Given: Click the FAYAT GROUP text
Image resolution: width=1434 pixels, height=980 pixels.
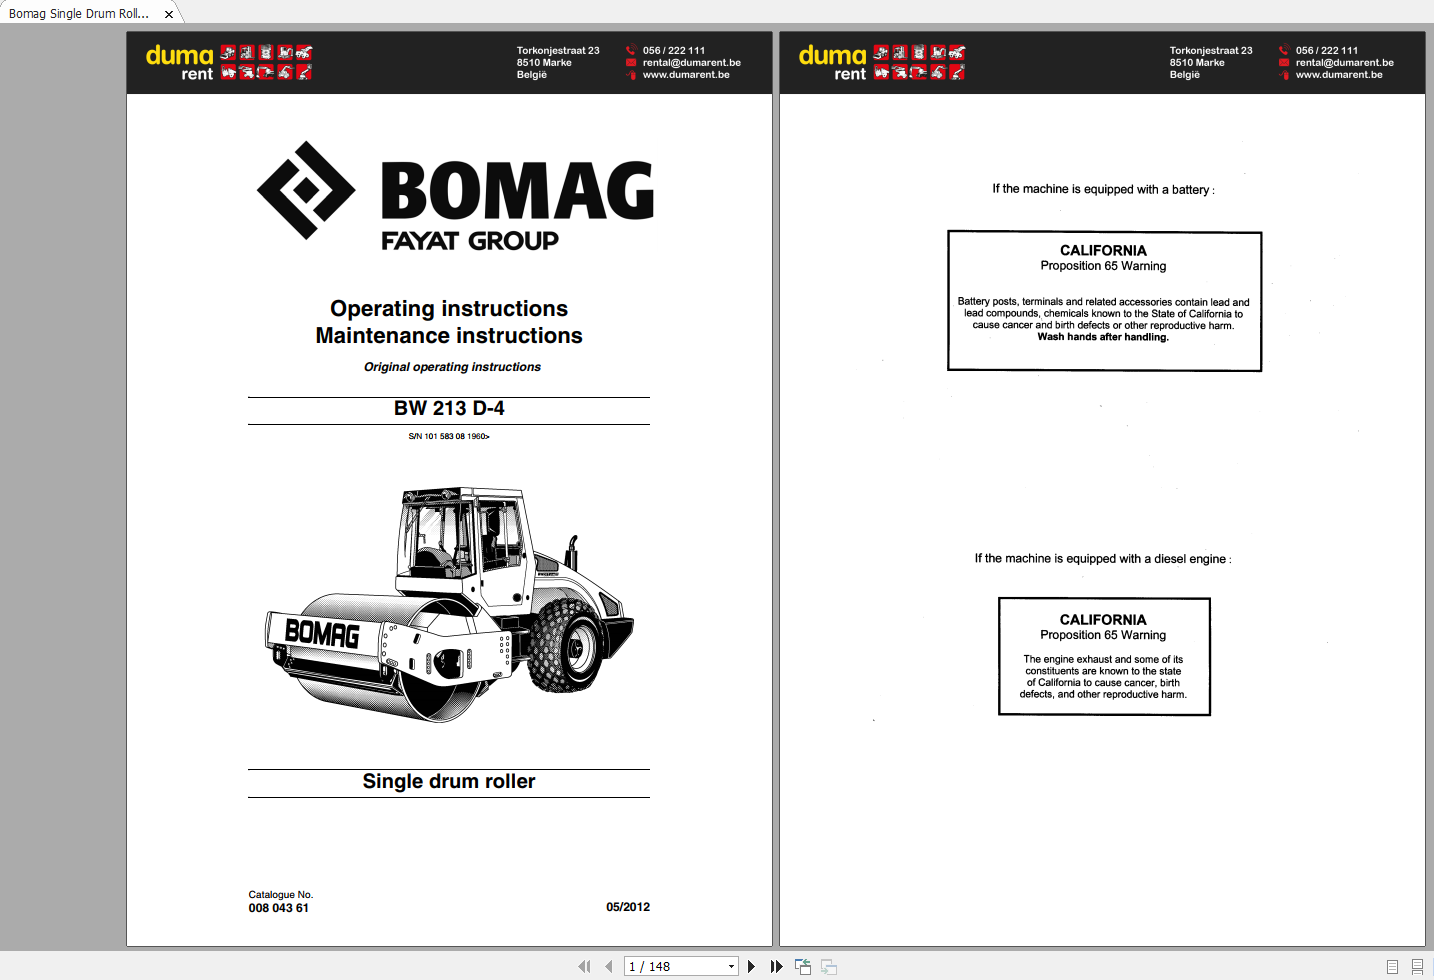Looking at the screenshot, I should (470, 240).
